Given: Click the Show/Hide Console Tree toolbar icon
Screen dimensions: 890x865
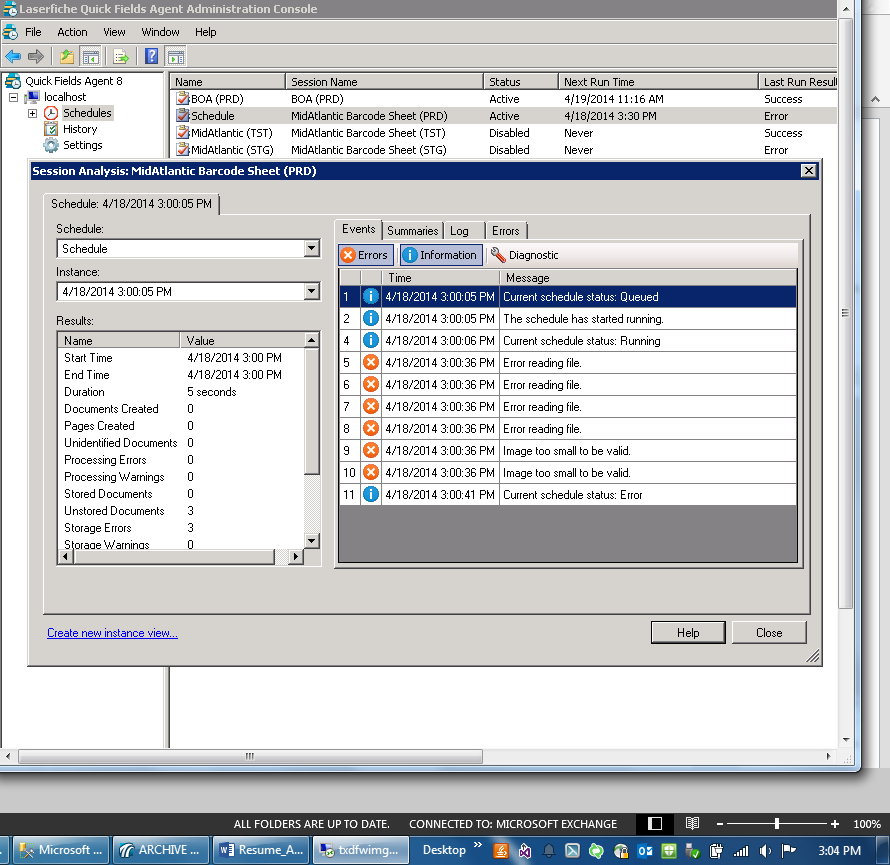Looking at the screenshot, I should click(x=90, y=56).
